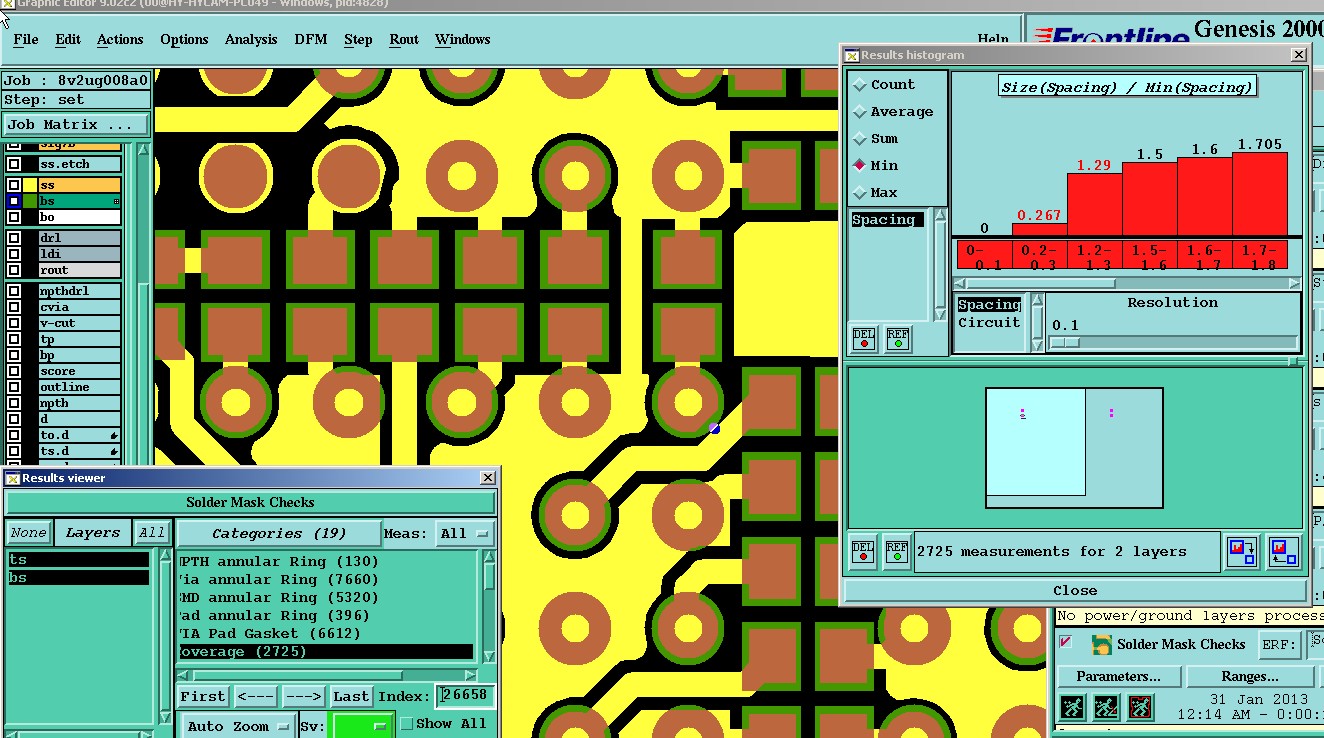
Task: Go to previous result with <--- button
Action: 256,696
